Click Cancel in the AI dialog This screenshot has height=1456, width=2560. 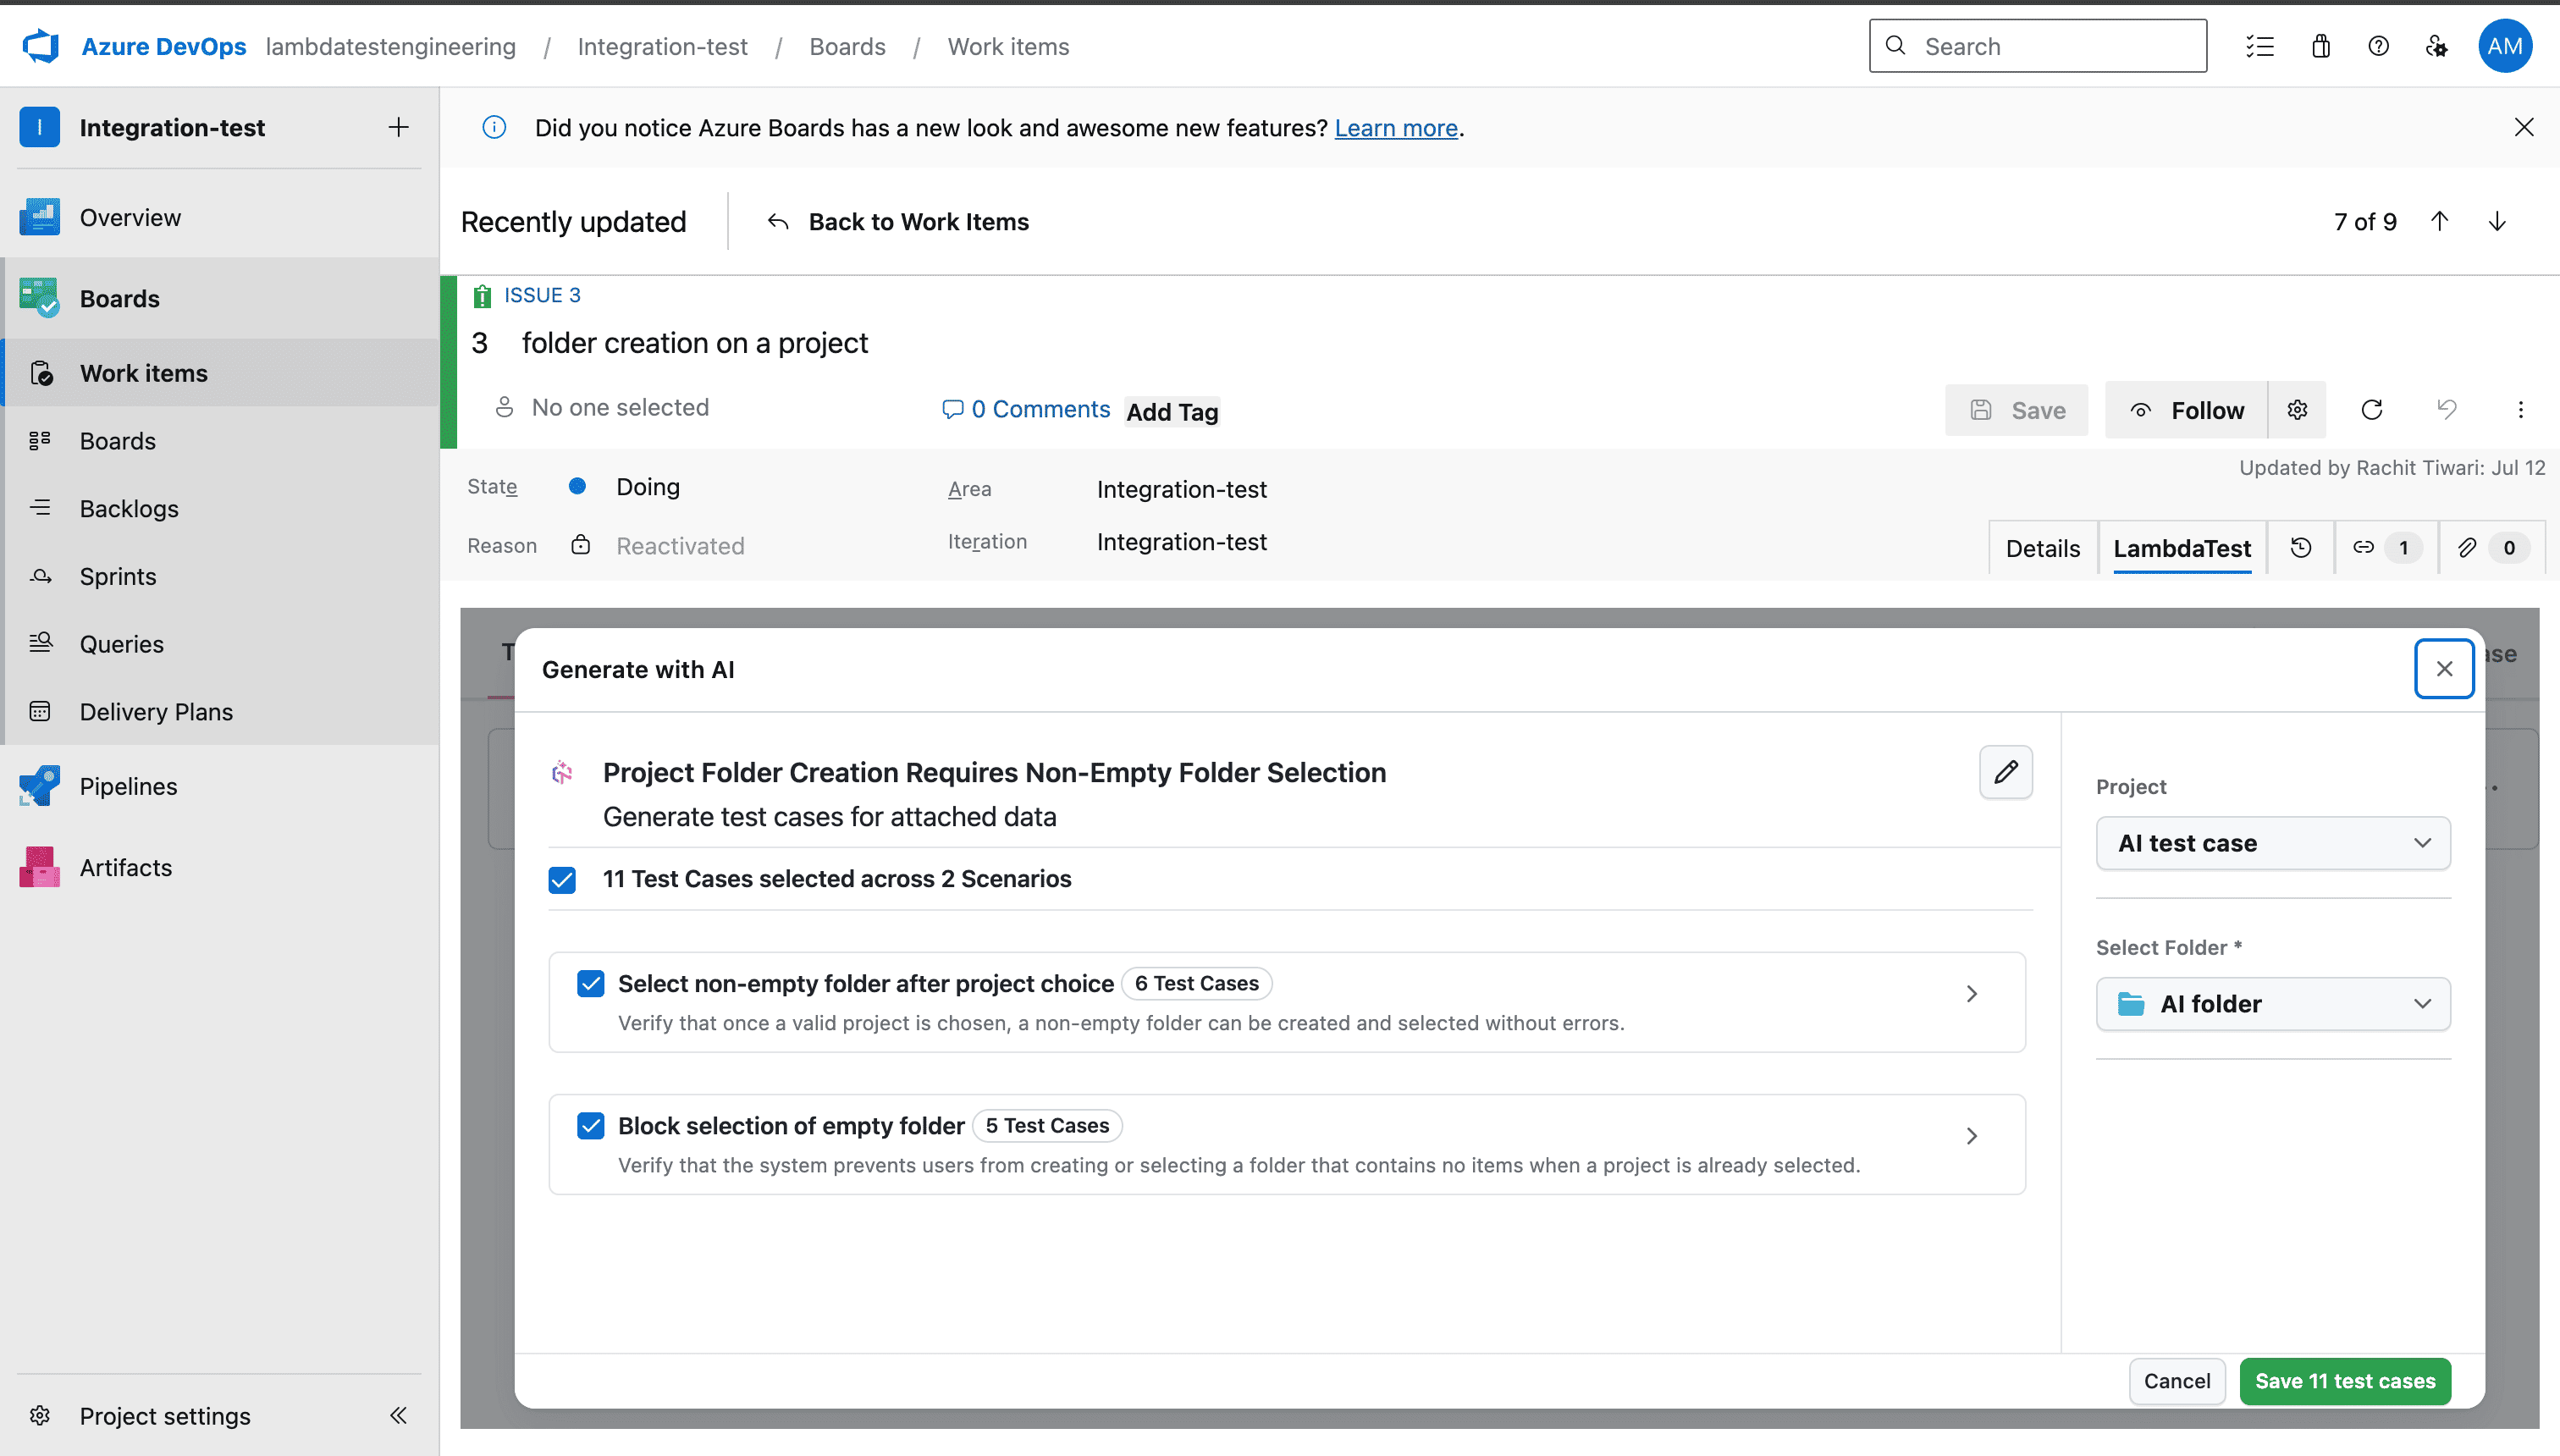coord(2177,1381)
